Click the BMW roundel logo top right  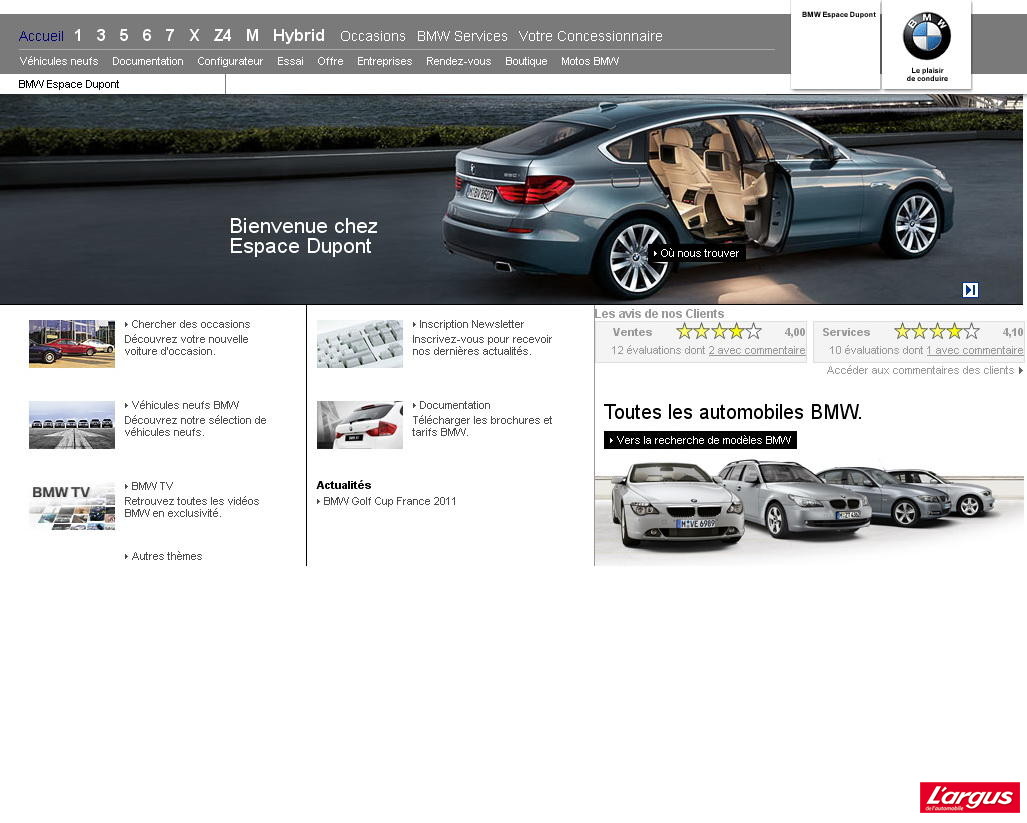pyautogui.click(x=926, y=33)
